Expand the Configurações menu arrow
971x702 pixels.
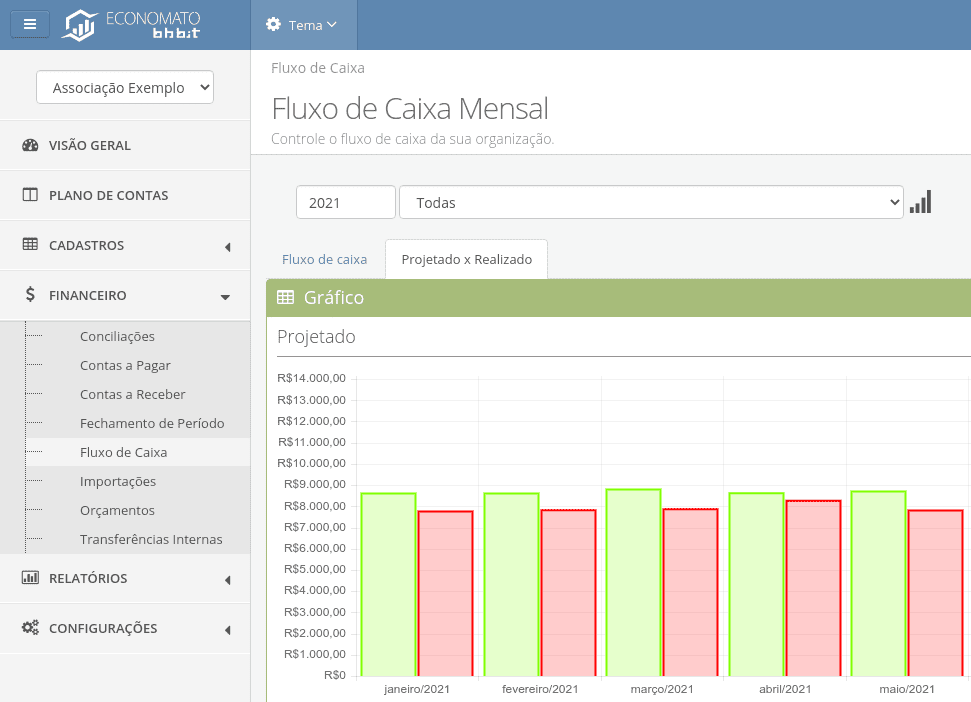coord(227,630)
